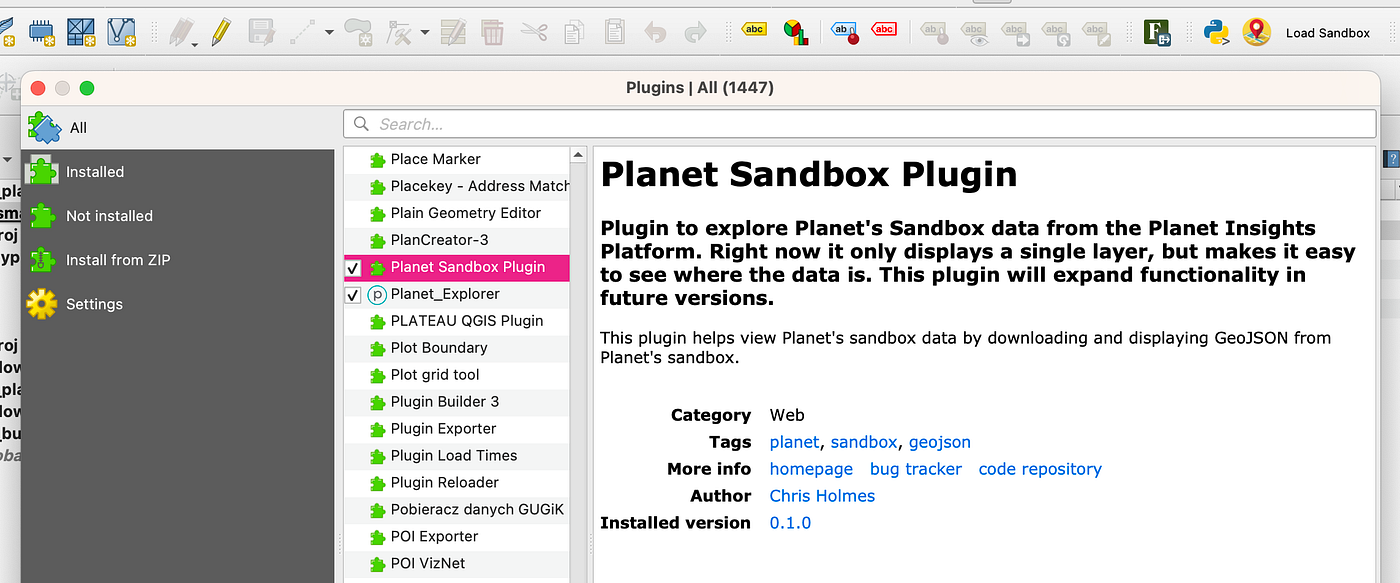Click the New Temporary Scratch Layer icon
Screen dimensions: 1400x583
pos(42,32)
